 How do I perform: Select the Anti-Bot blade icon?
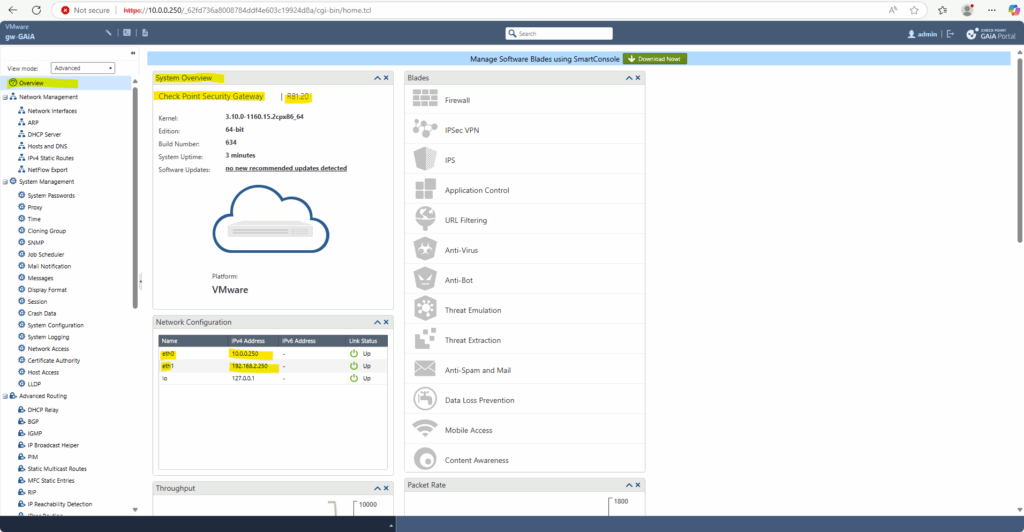pyautogui.click(x=425, y=279)
